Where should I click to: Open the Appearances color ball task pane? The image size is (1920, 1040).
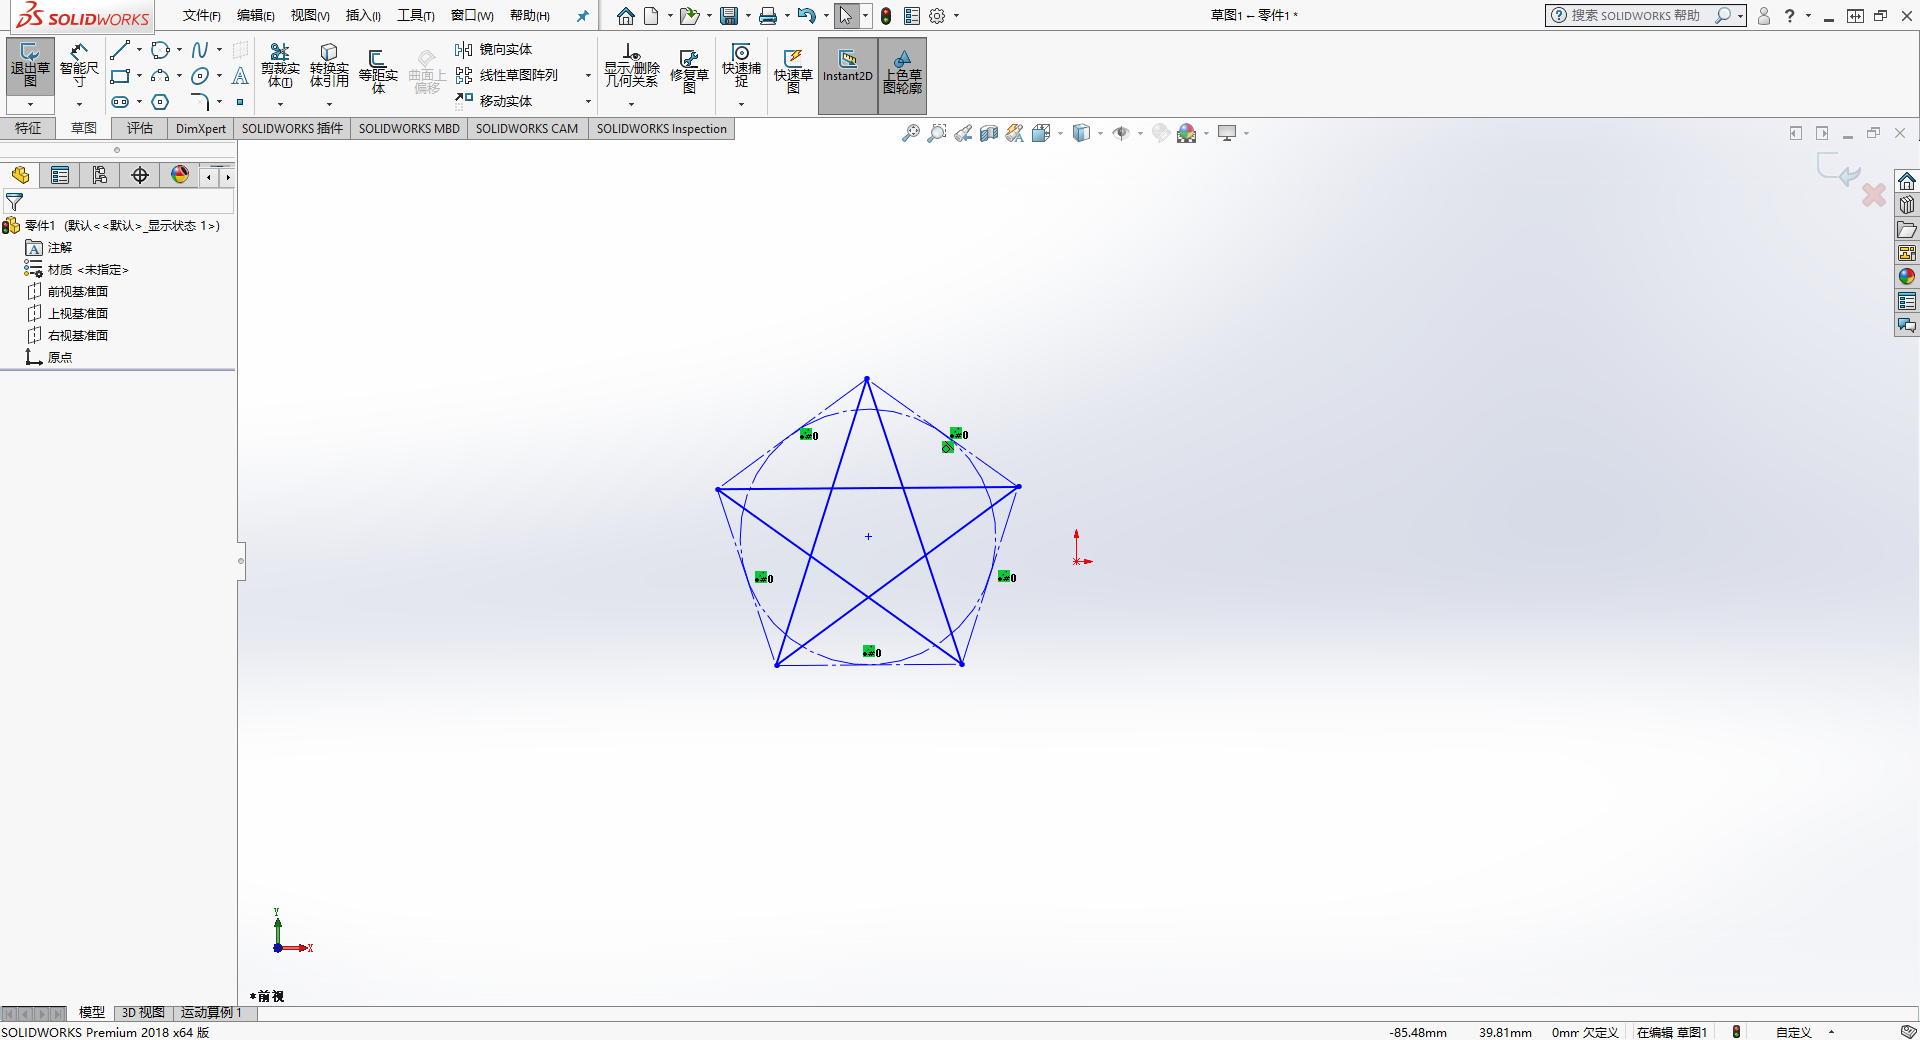click(x=1907, y=277)
